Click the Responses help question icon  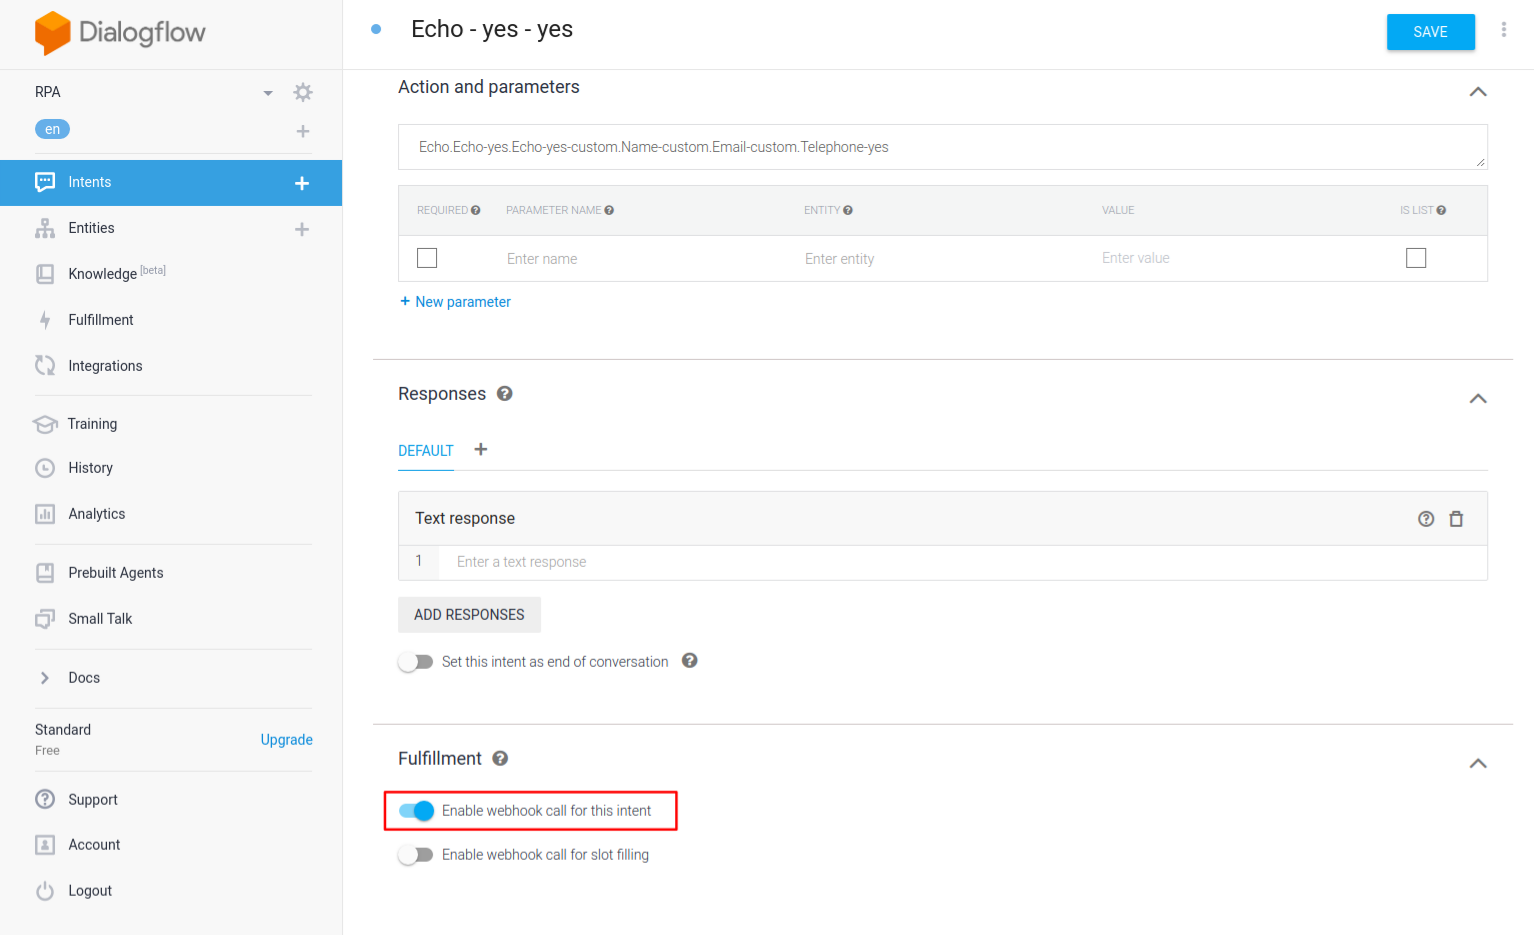[505, 394]
